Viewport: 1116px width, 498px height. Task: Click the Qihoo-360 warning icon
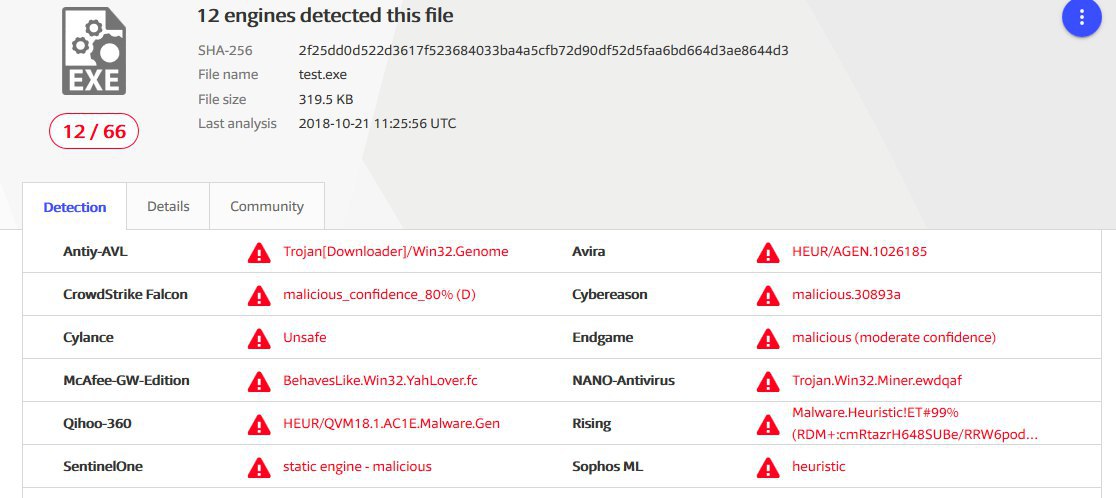point(259,425)
